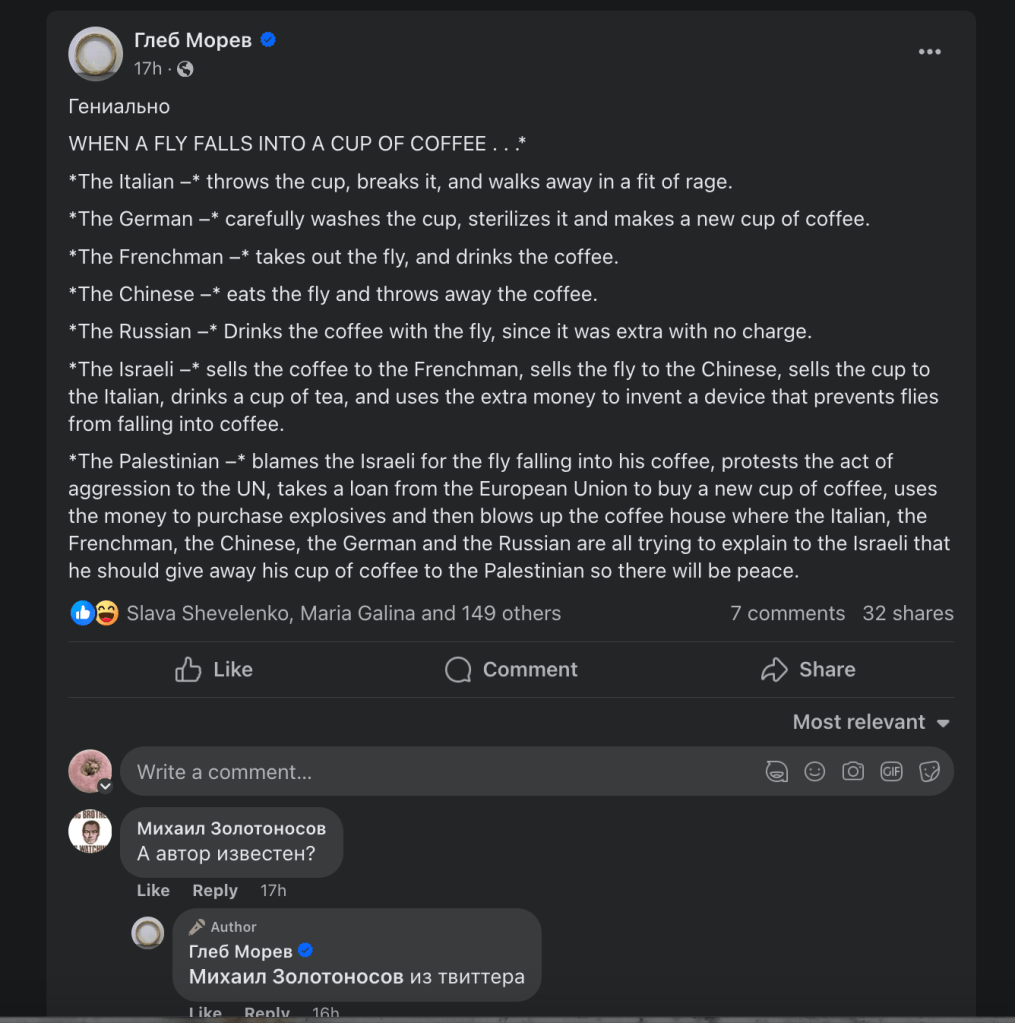View the 32 shares list
The width and height of the screenshot is (1015, 1023).
(908, 613)
